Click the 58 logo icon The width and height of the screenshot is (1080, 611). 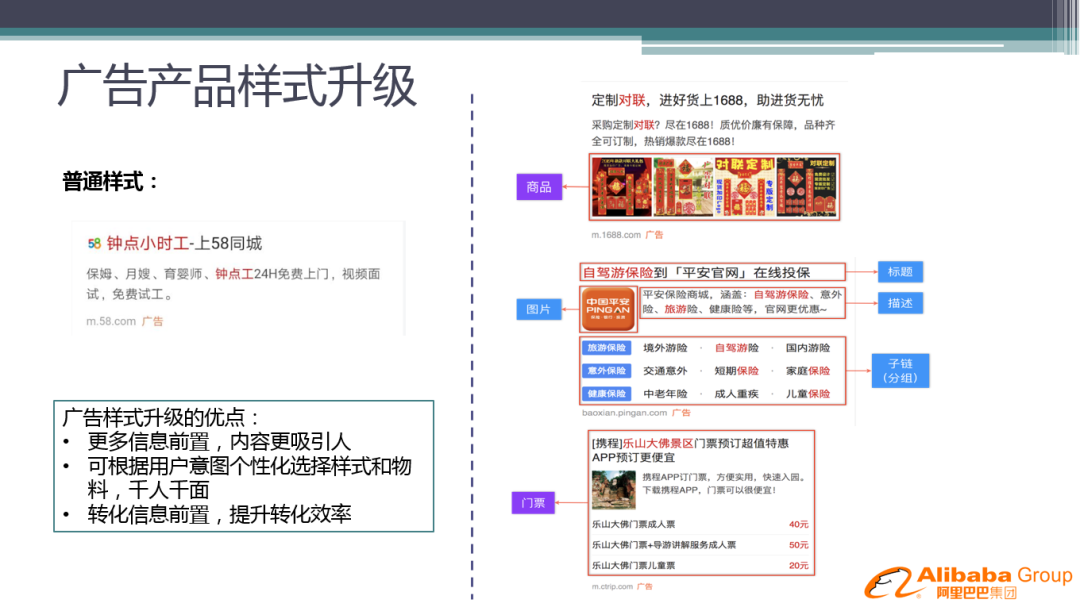pyautogui.click(x=94, y=243)
